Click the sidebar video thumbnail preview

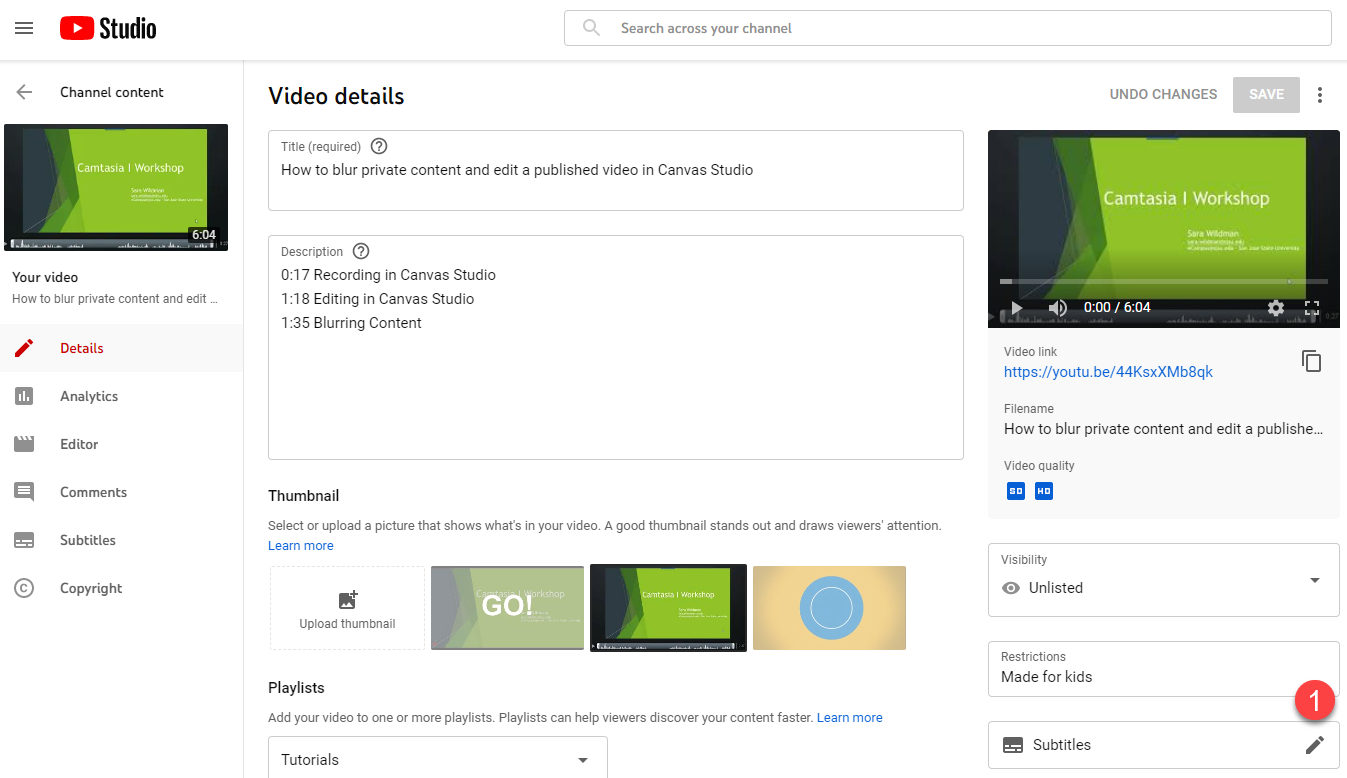click(x=116, y=187)
